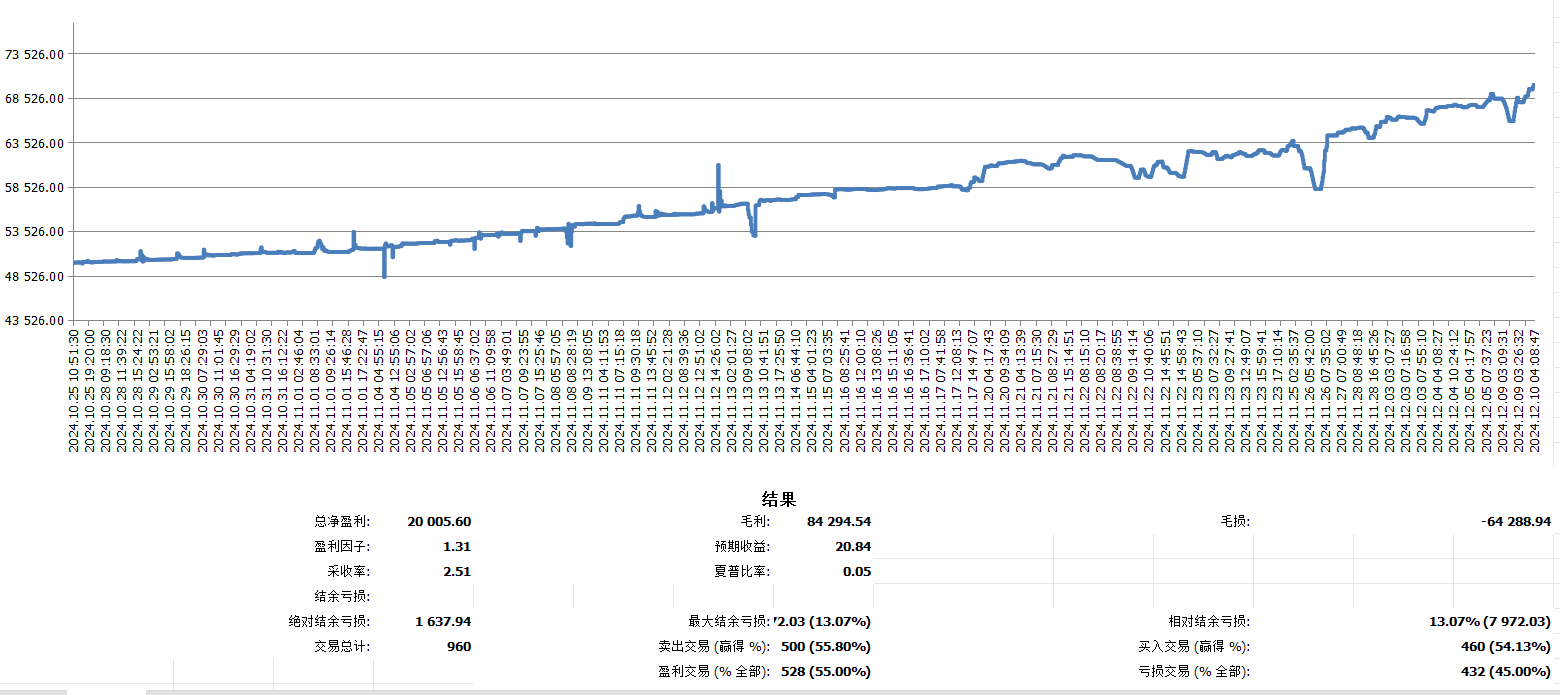Click the 预期收益 label
1560x695 pixels.
coord(742,546)
